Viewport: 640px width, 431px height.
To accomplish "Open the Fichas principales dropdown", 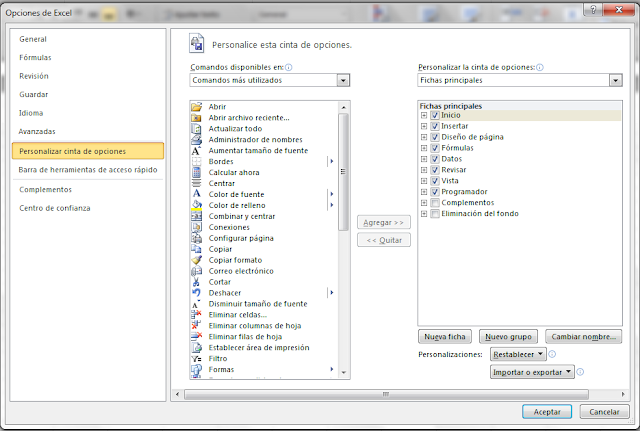I will point(616,80).
